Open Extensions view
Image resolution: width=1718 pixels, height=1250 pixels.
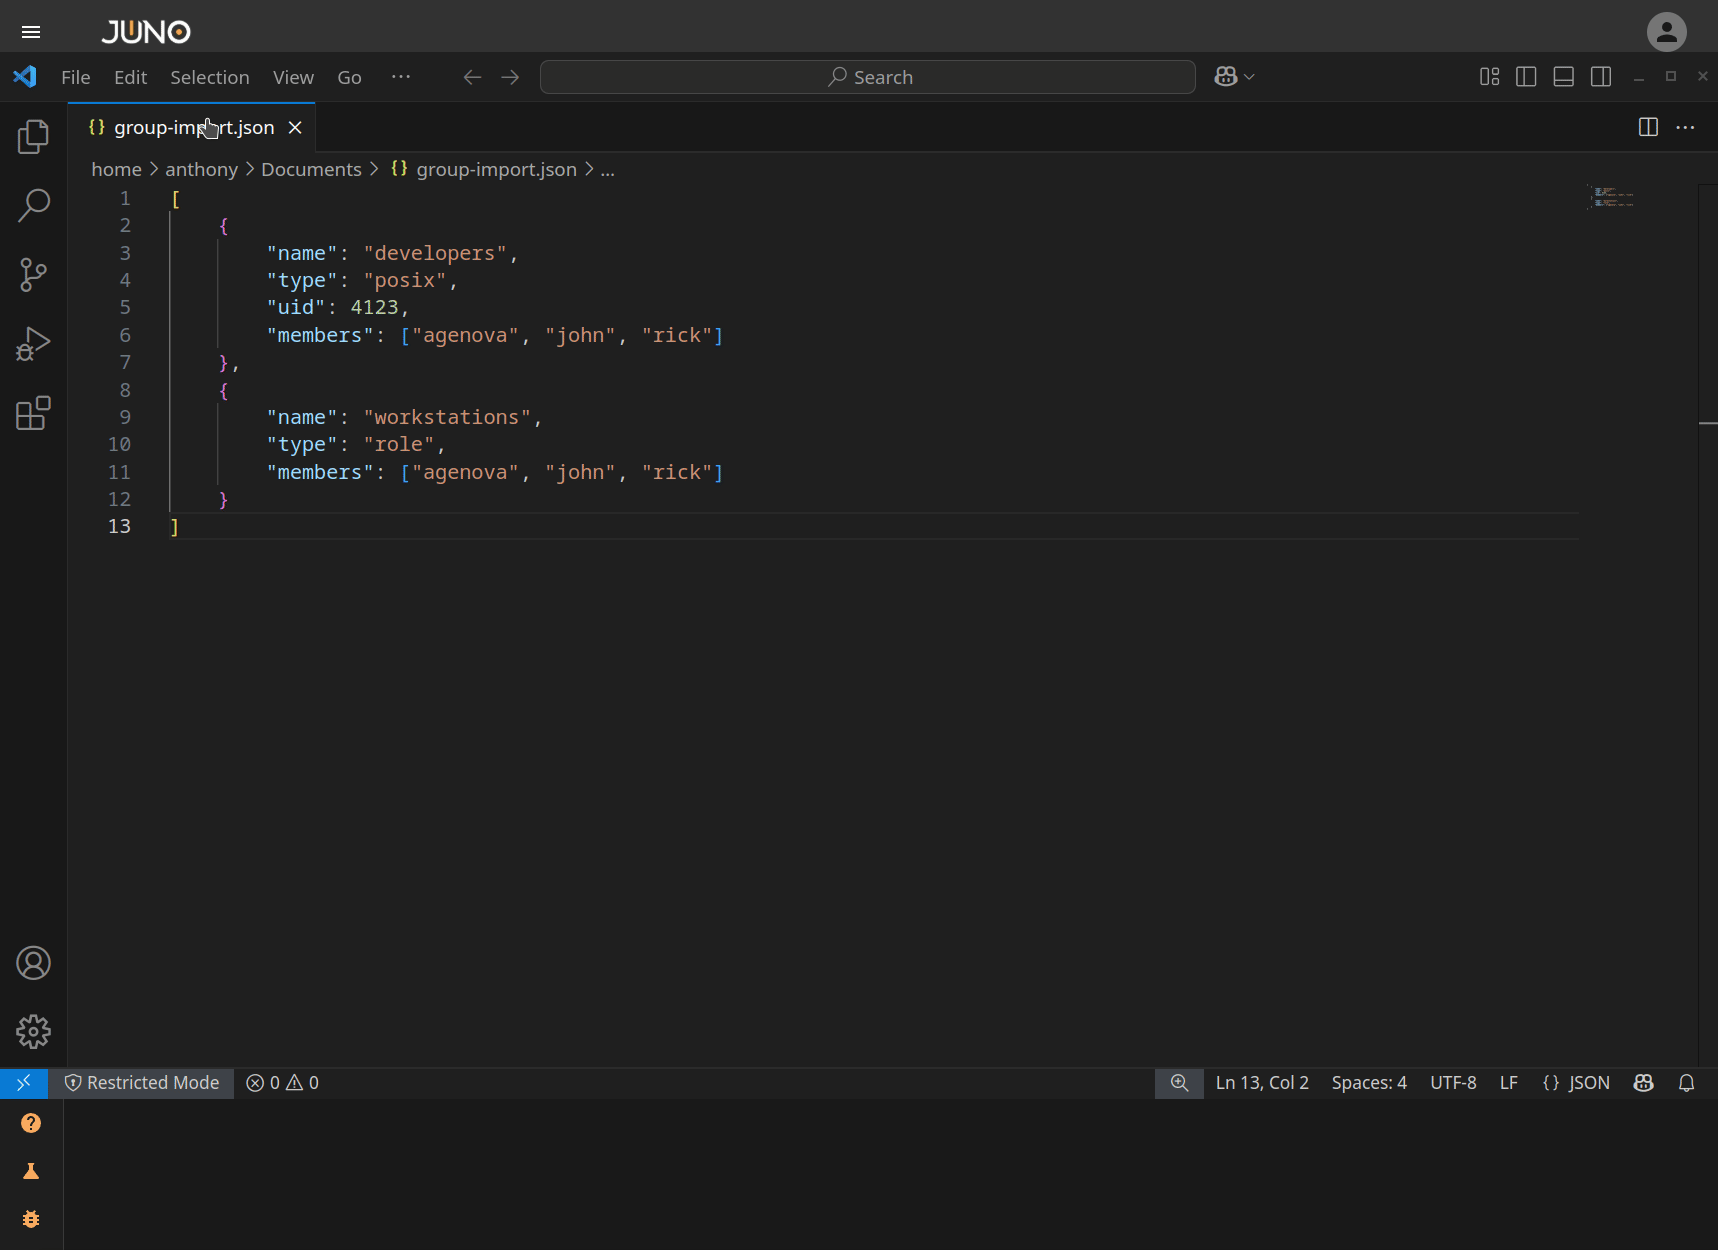click(x=33, y=413)
